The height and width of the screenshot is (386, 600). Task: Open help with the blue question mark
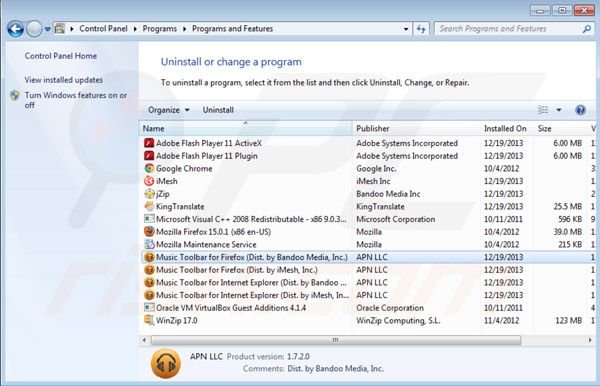tap(580, 110)
